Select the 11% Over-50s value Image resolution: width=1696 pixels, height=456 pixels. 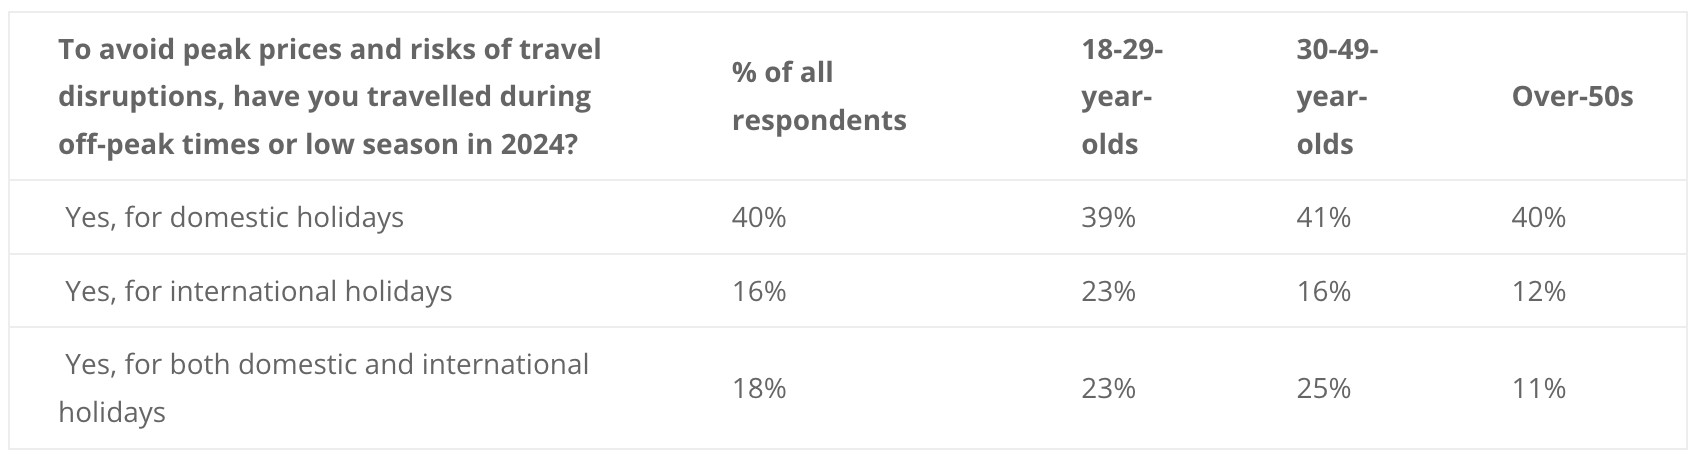tap(1538, 388)
